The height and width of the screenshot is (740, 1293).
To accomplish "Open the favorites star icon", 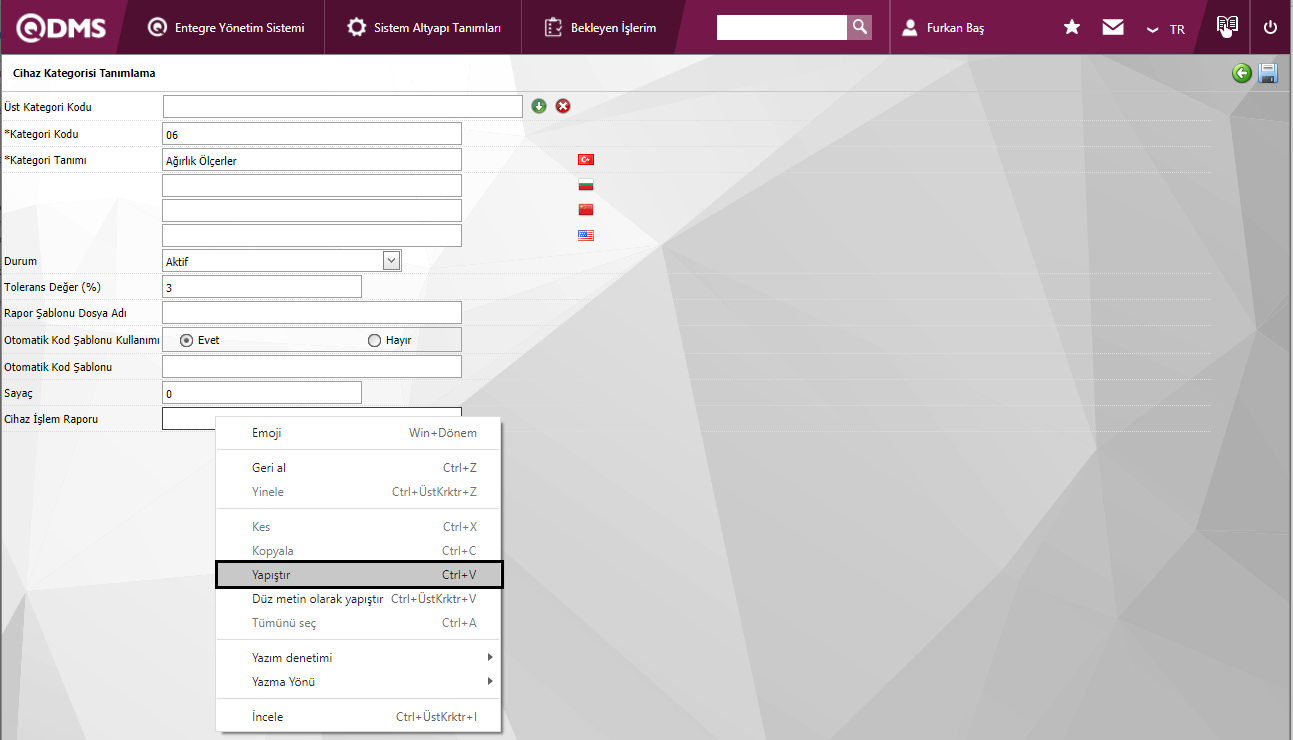I will click(1072, 28).
